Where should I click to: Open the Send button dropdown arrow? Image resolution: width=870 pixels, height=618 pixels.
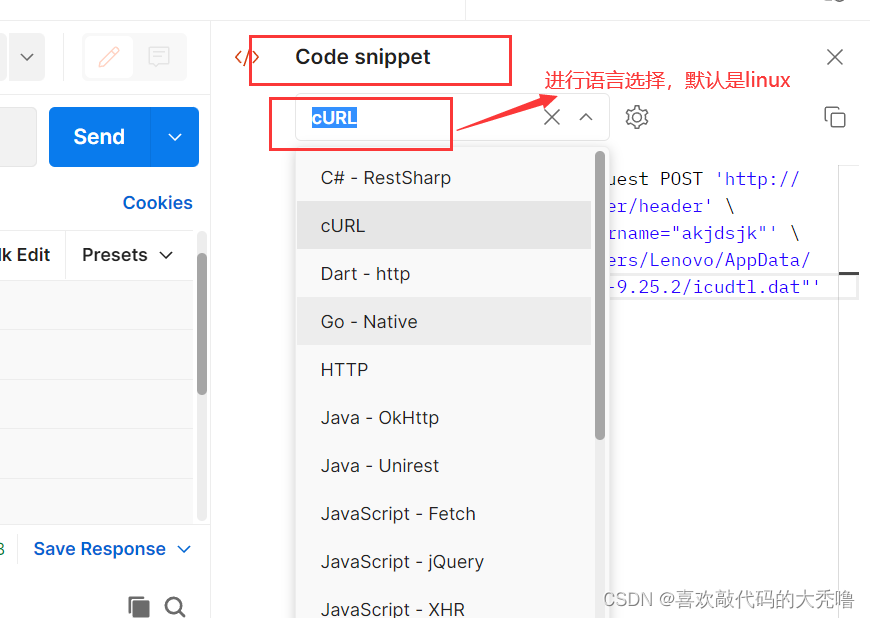[x=175, y=137]
